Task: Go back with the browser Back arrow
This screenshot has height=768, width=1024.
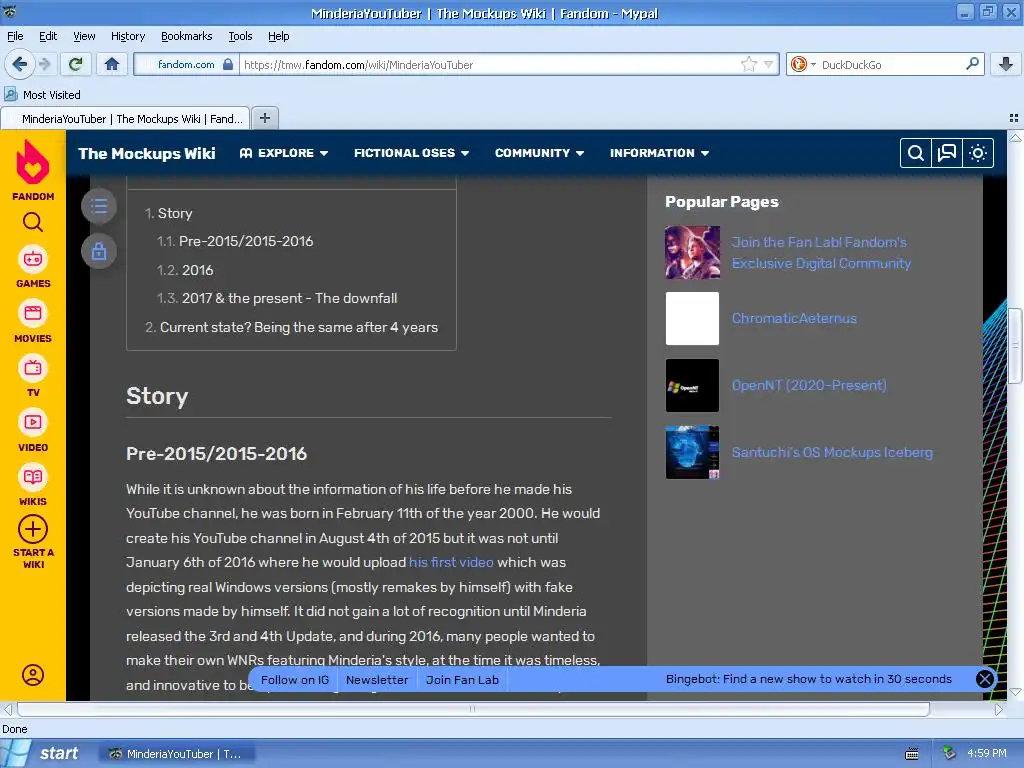Action: 20,64
